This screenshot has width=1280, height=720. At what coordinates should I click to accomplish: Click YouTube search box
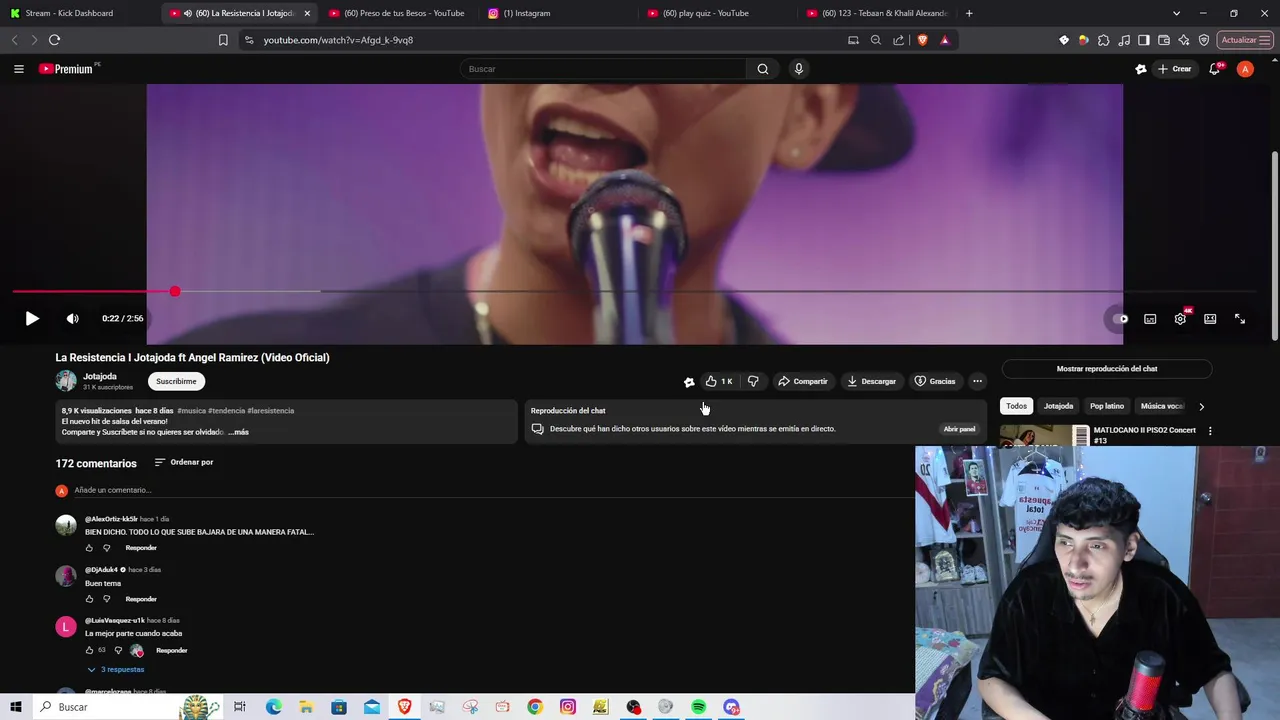pyautogui.click(x=603, y=69)
